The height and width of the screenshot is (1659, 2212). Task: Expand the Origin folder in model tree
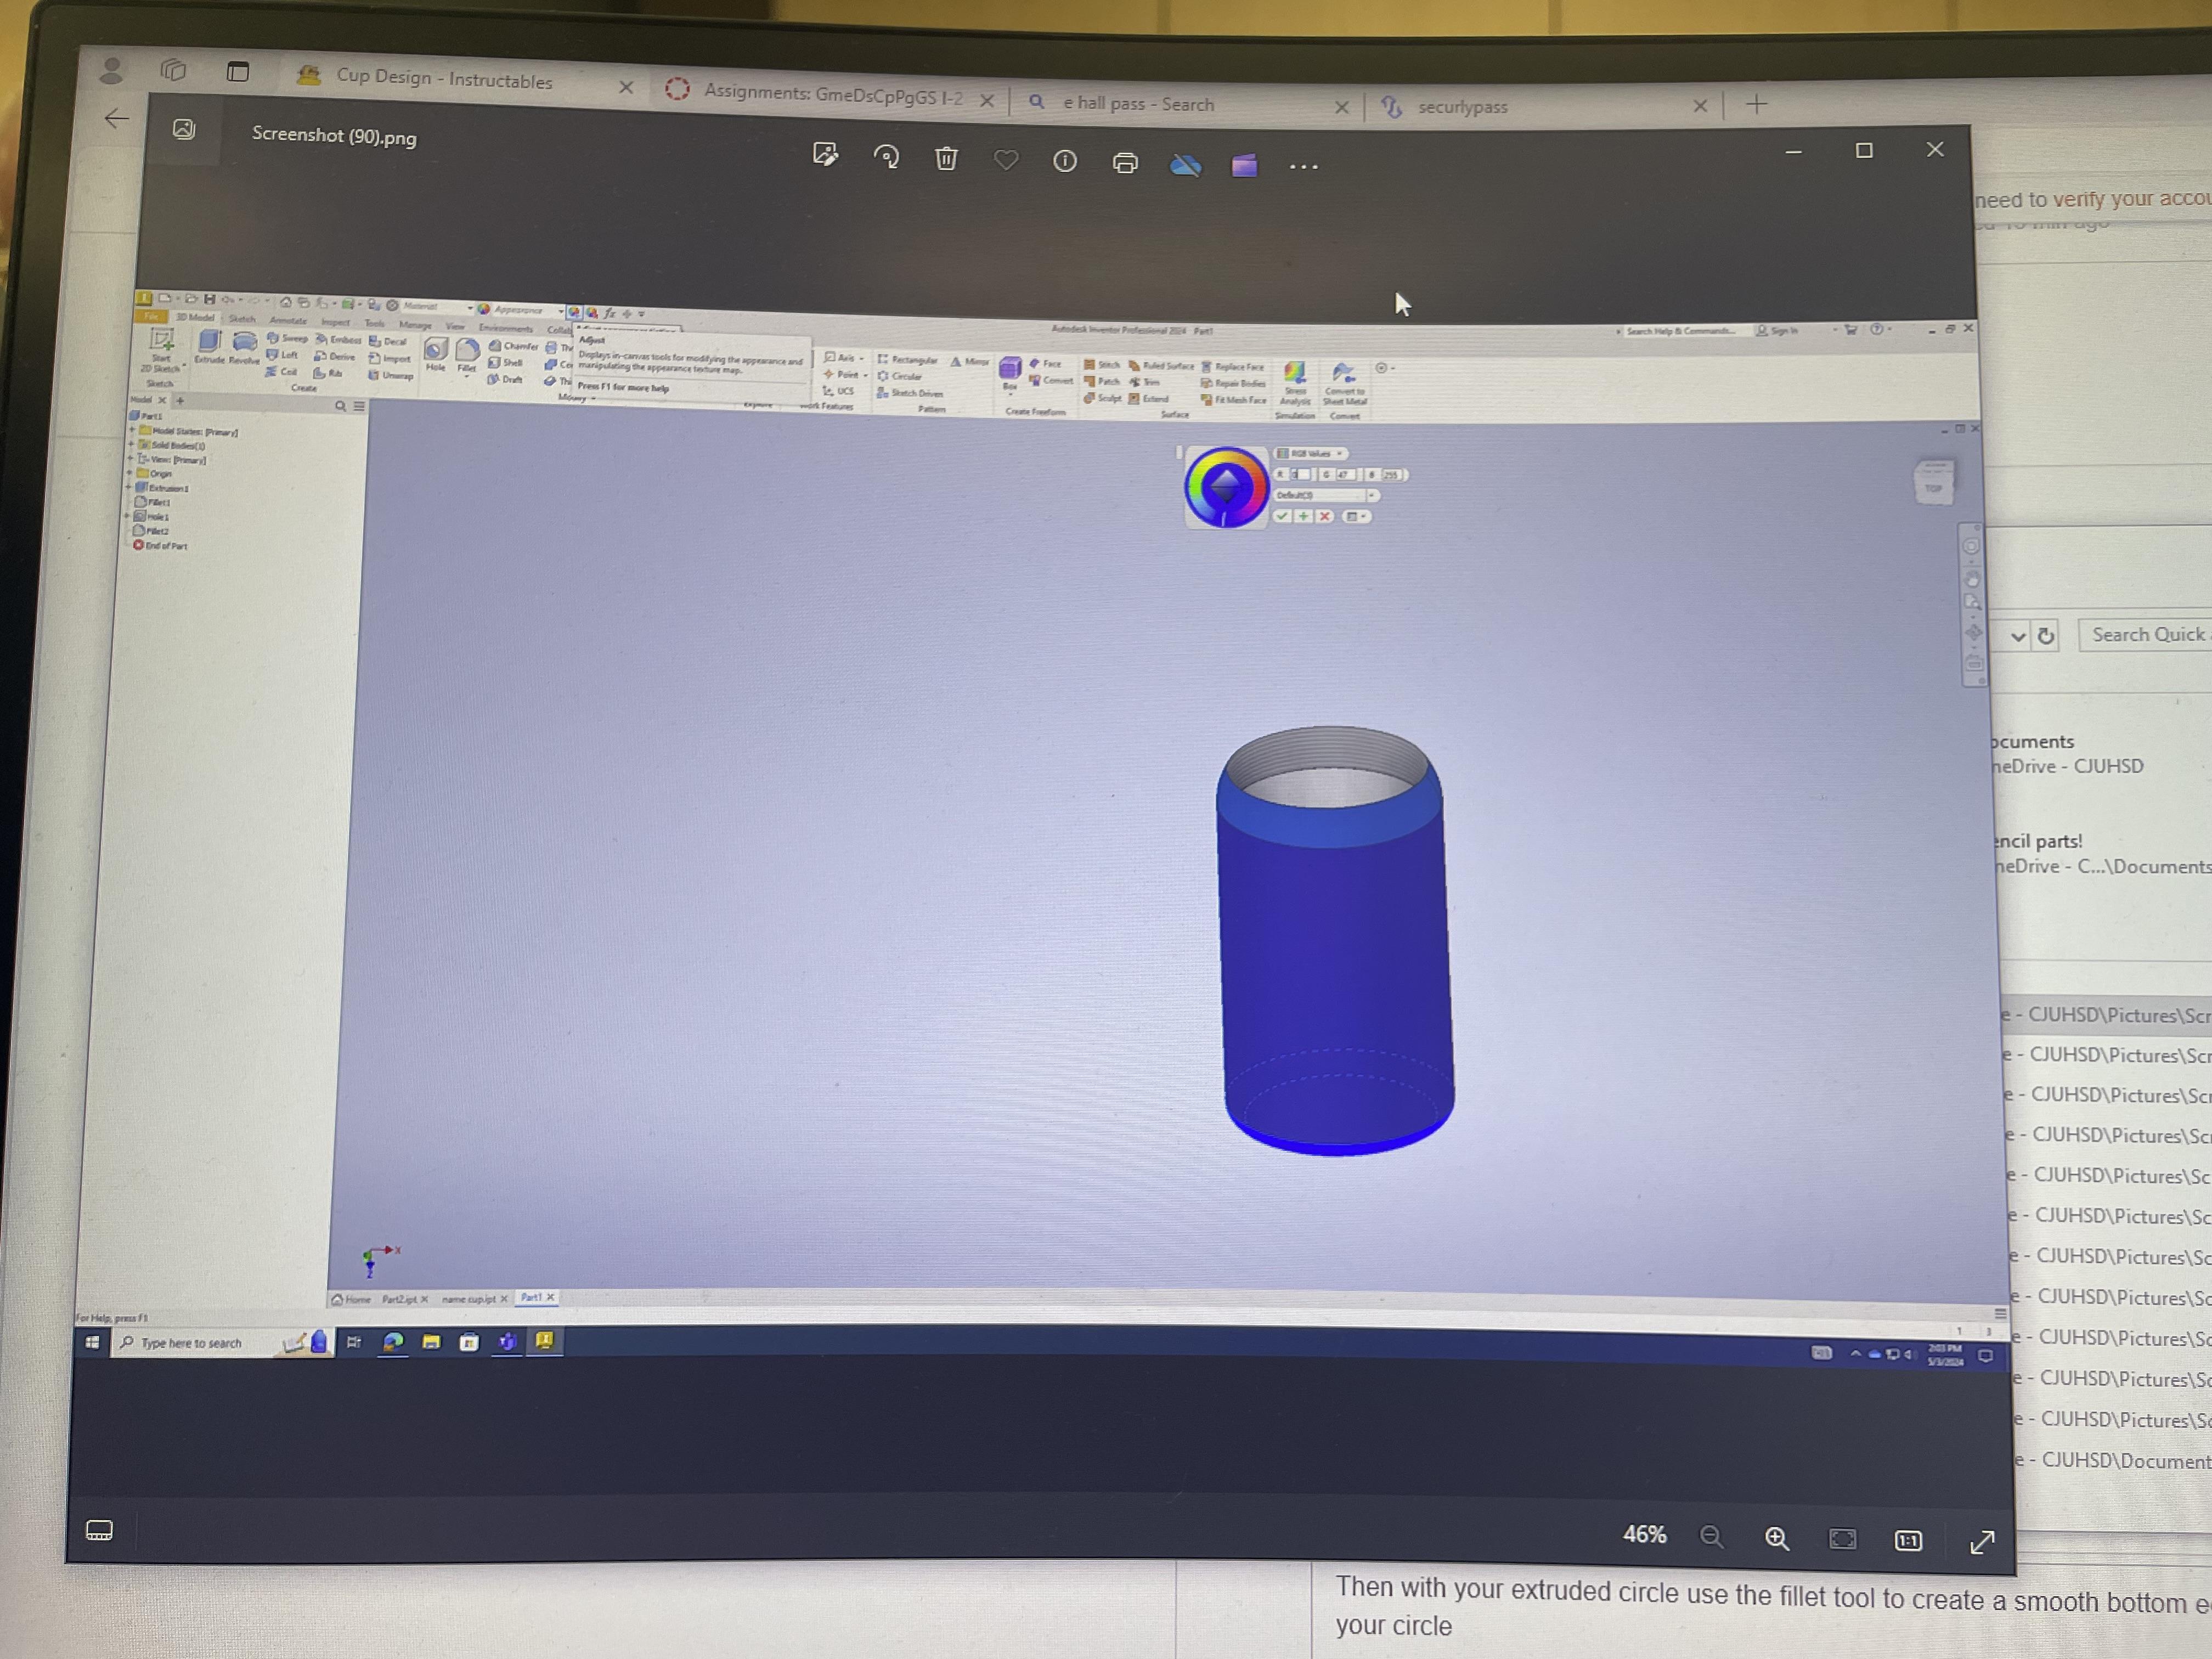130,473
